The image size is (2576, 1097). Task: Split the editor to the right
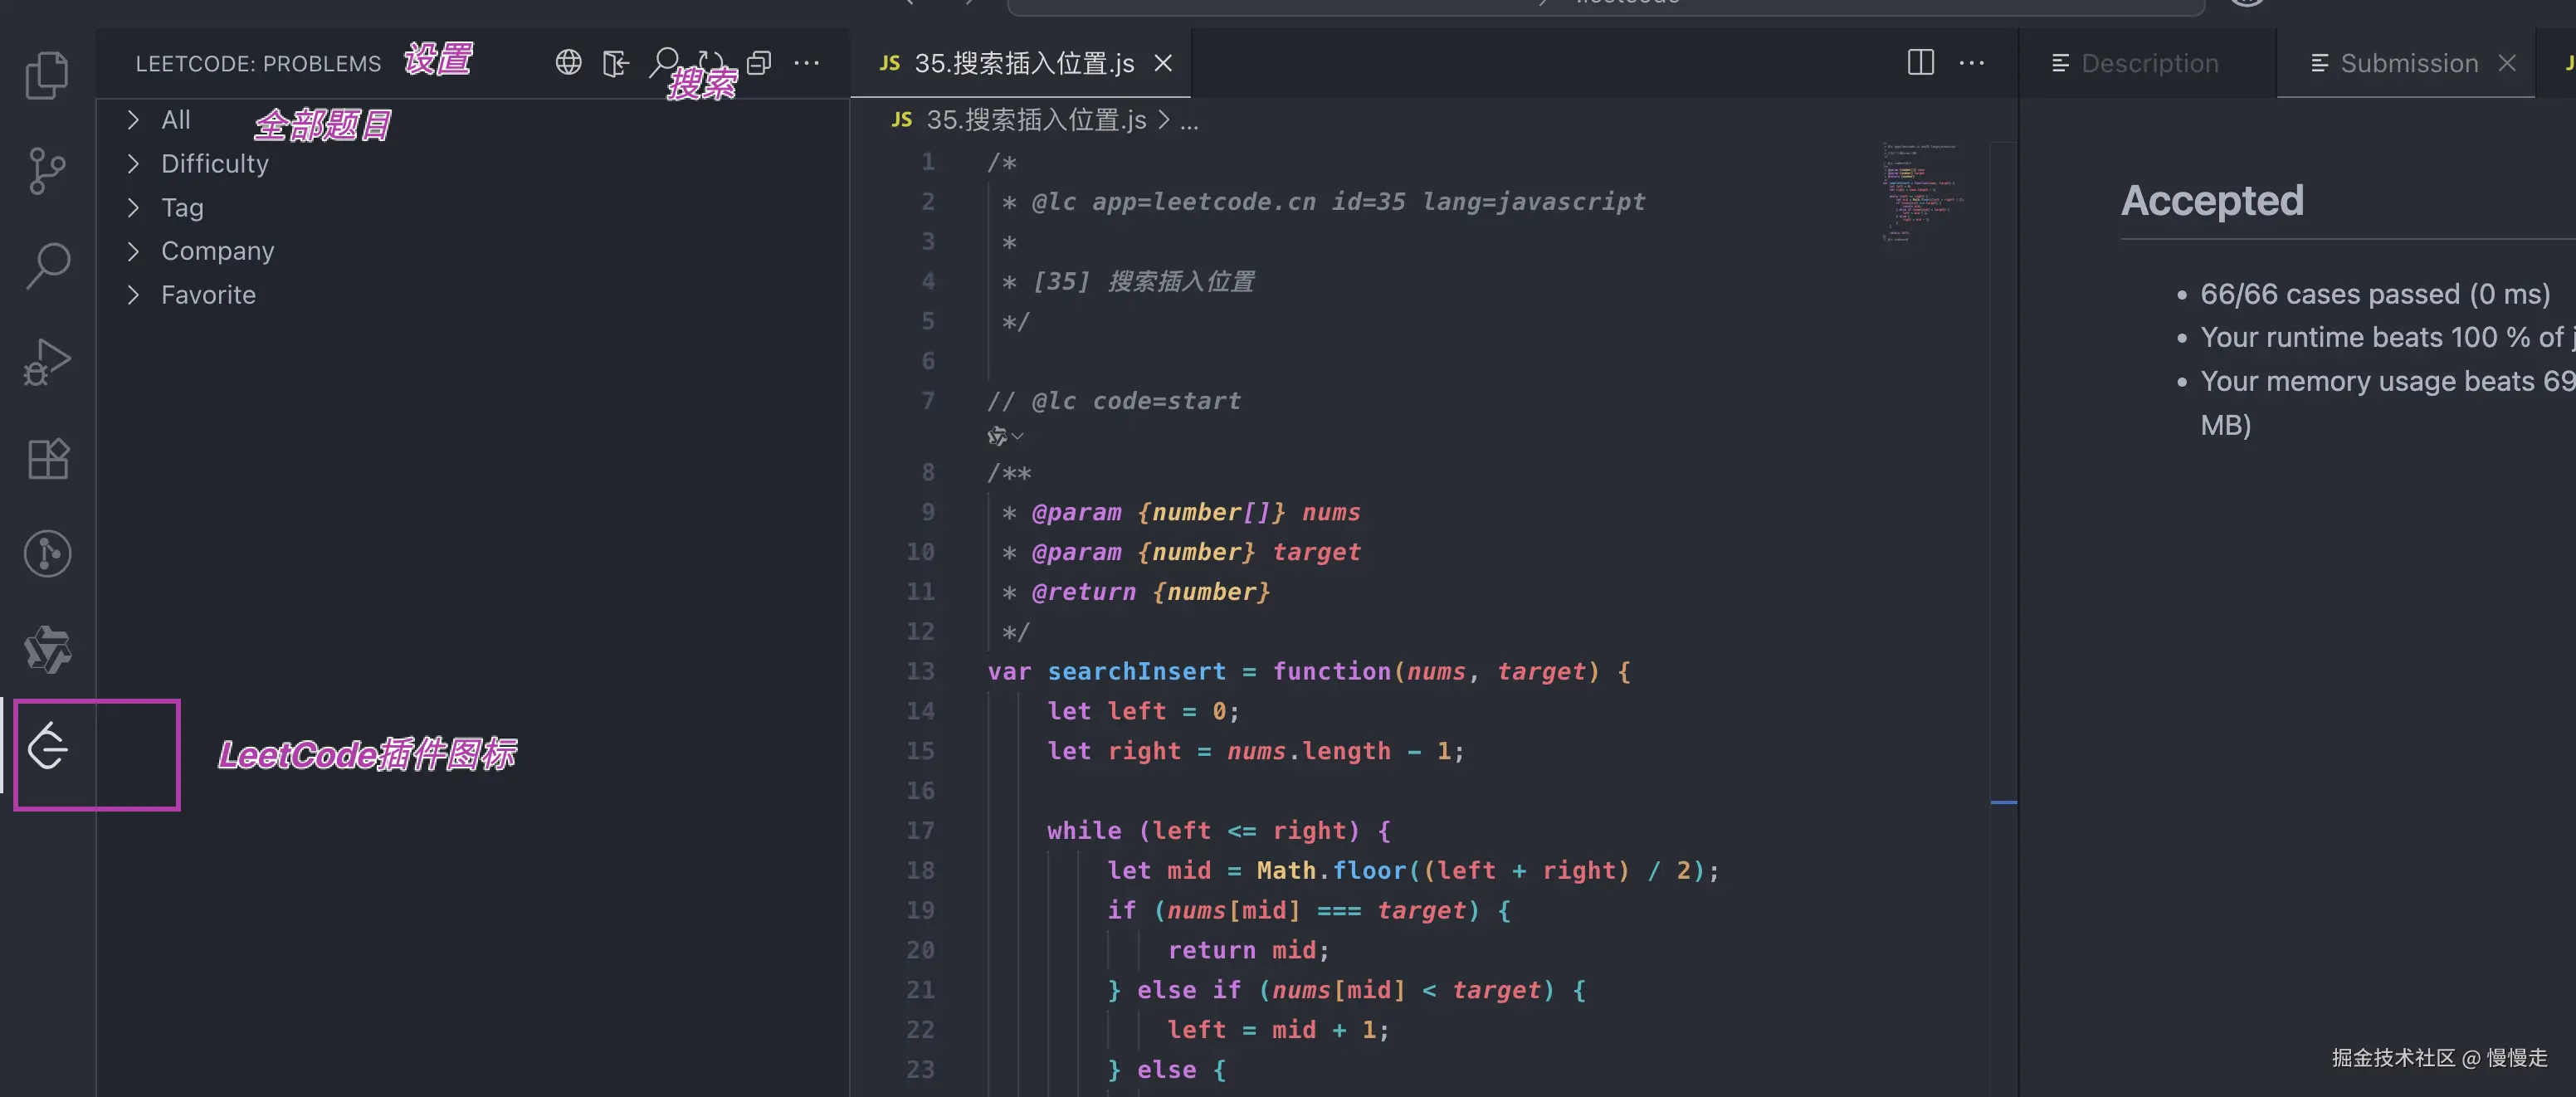[x=1920, y=63]
